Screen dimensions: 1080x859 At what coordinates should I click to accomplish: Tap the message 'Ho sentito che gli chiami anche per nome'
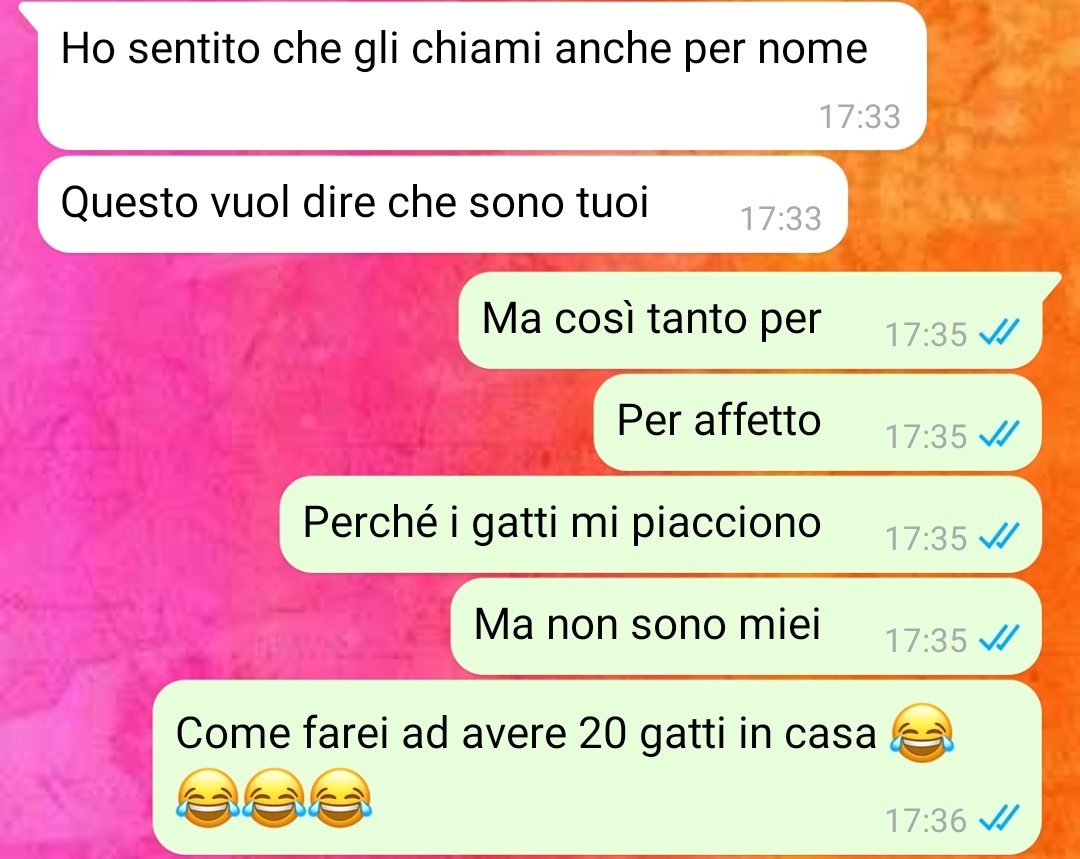click(481, 76)
